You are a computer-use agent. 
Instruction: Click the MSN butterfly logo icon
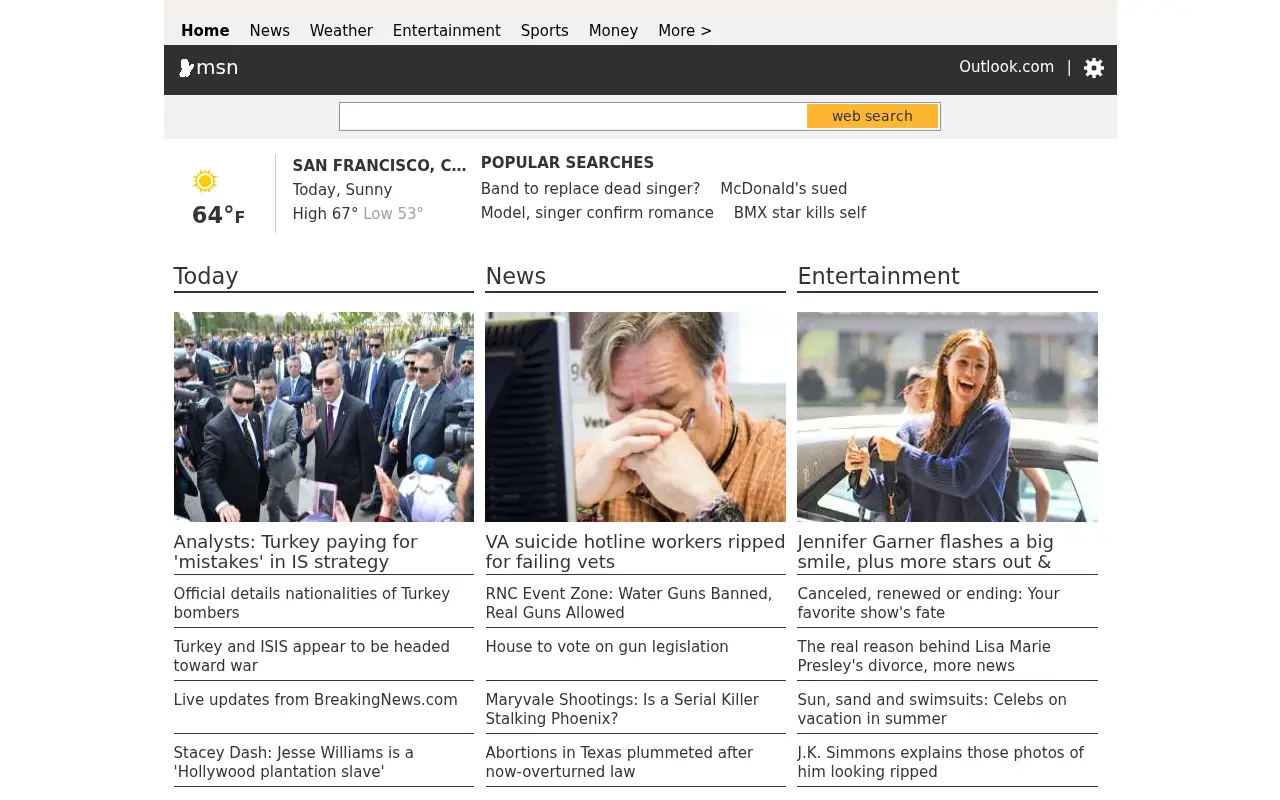pyautogui.click(x=186, y=68)
